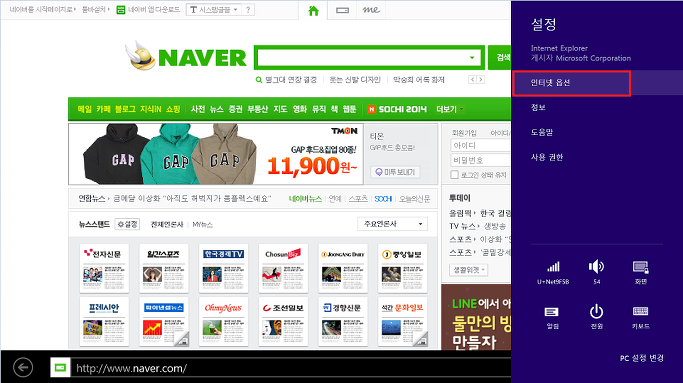Open 쇼핑 in the green menu bar

click(173, 109)
